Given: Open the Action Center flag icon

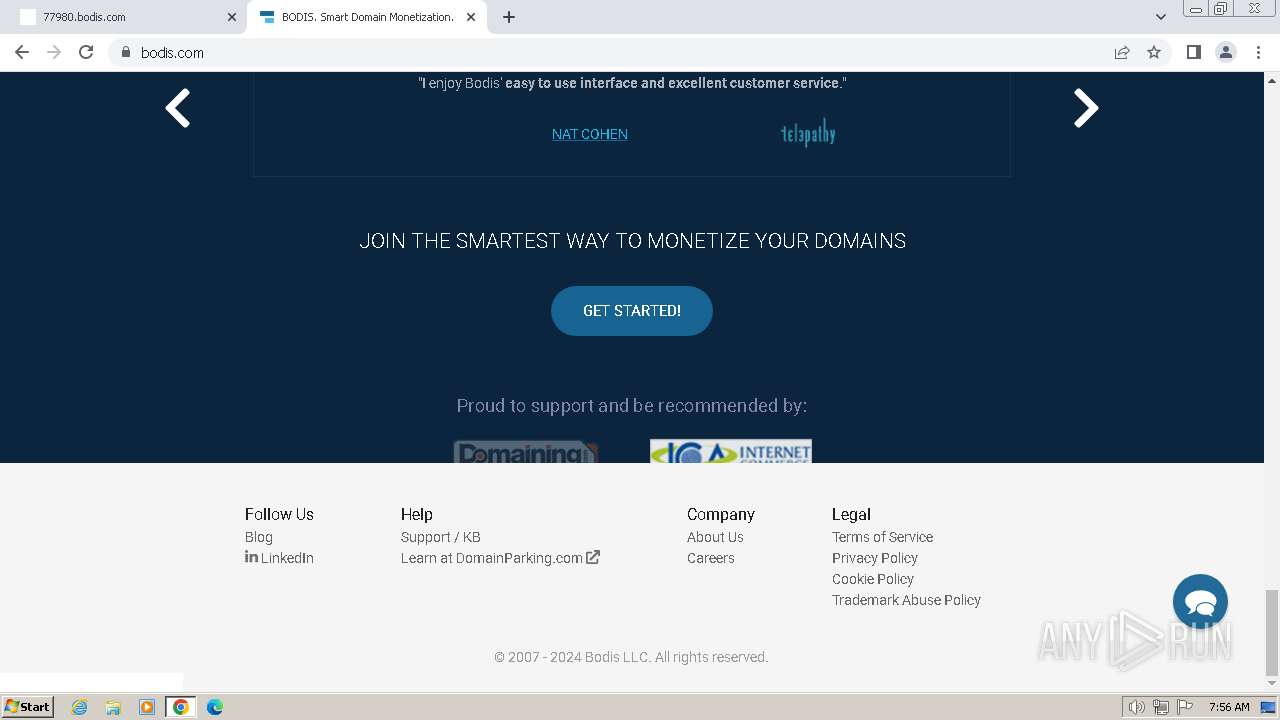Looking at the screenshot, I should (1185, 707).
